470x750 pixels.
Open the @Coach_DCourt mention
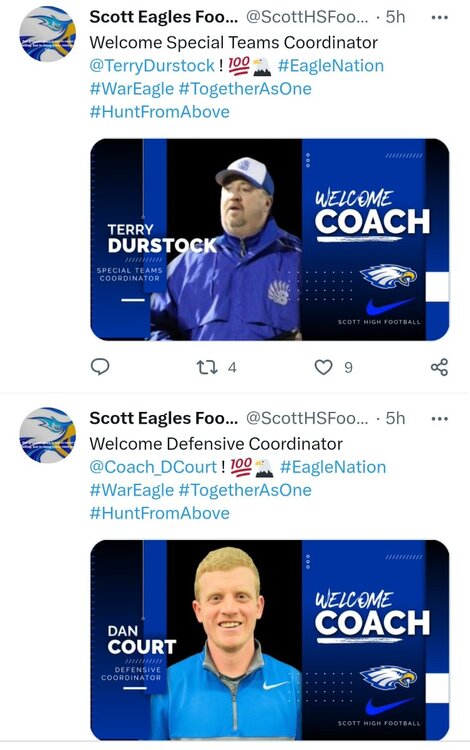point(153,467)
